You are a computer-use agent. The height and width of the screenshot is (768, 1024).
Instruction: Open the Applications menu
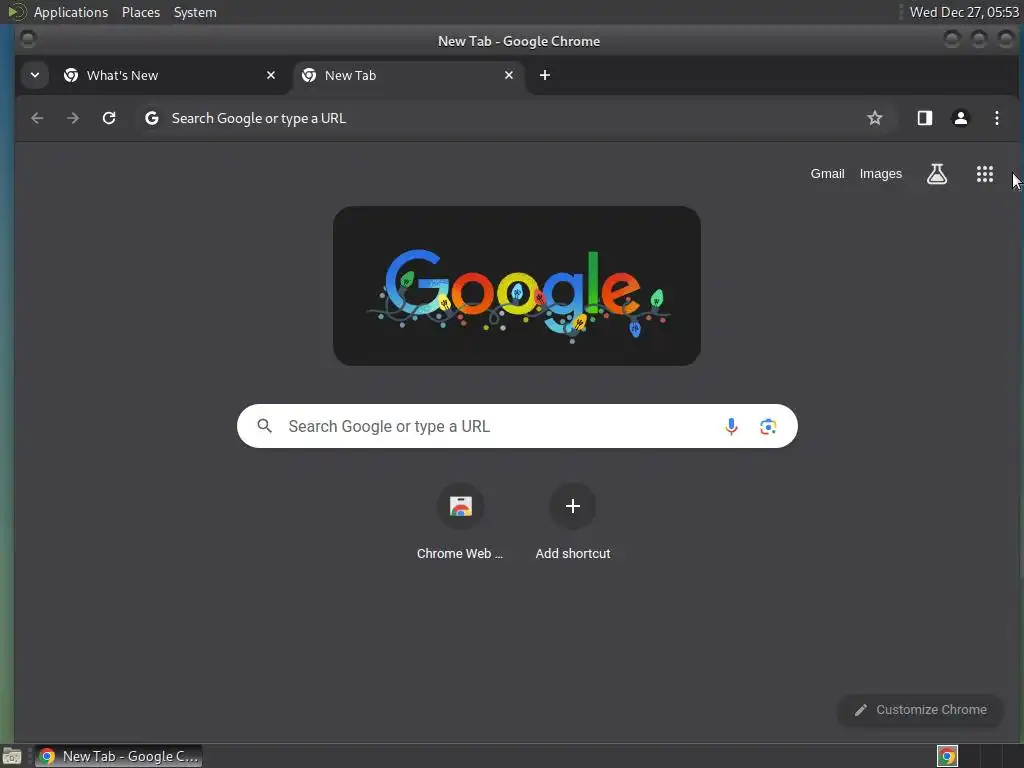(x=71, y=12)
